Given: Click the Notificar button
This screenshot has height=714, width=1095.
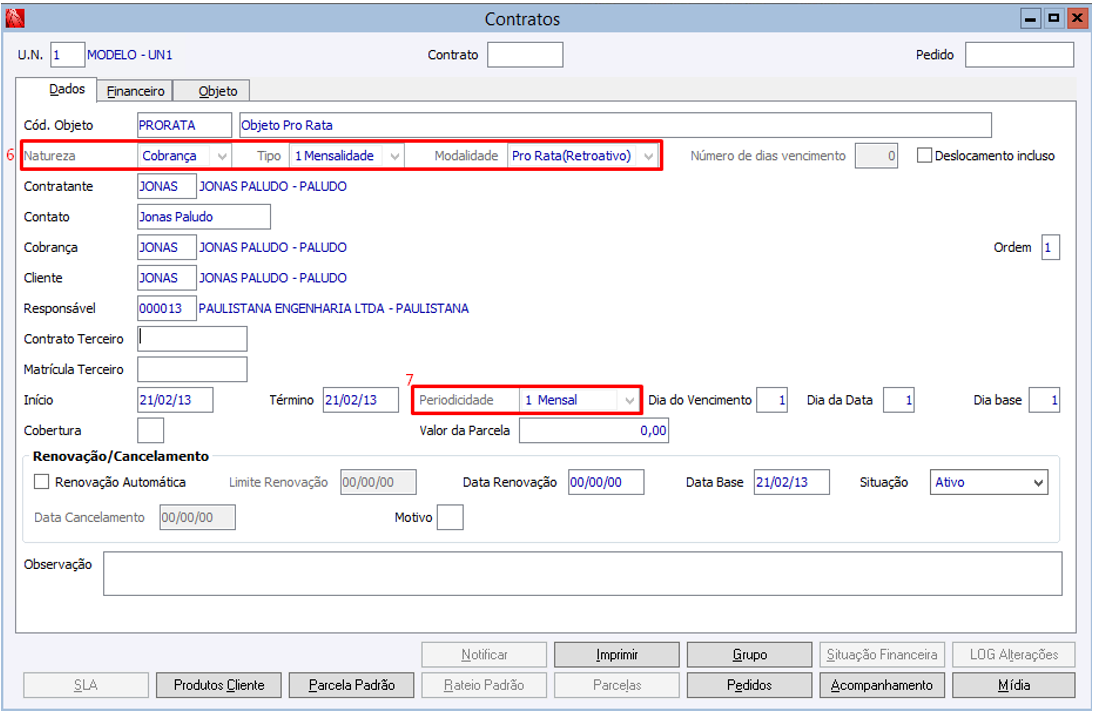Looking at the screenshot, I should pyautogui.click(x=484, y=655).
